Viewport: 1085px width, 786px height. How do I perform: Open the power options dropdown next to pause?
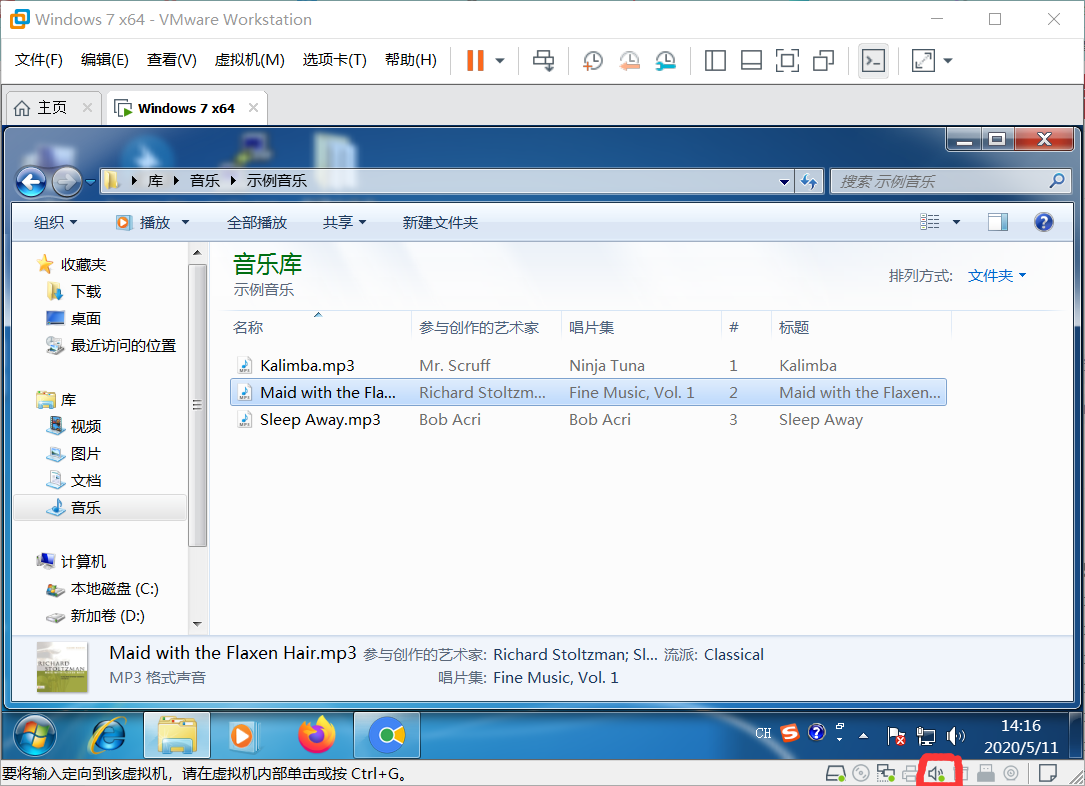pos(500,61)
